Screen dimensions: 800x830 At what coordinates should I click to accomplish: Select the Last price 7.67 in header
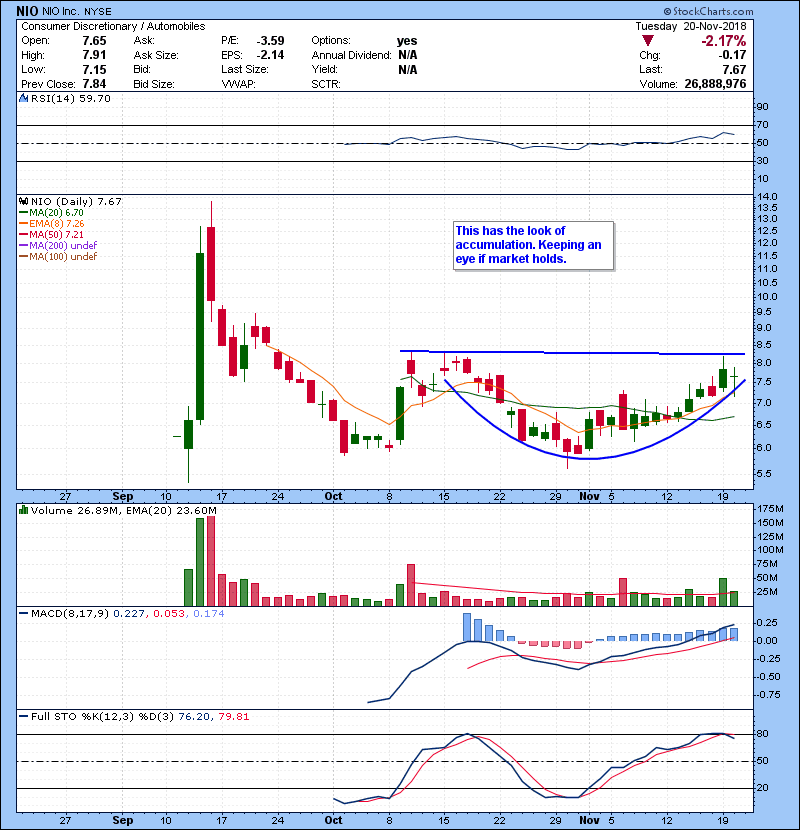(734, 69)
